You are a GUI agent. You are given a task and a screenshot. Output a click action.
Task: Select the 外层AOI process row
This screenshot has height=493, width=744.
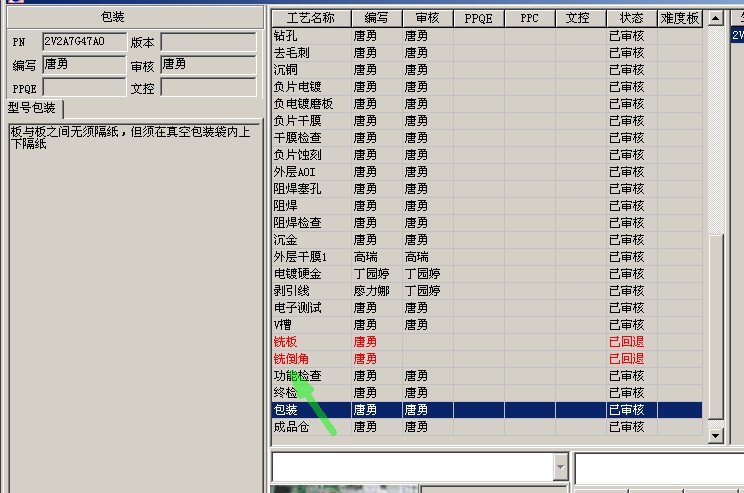click(487, 172)
